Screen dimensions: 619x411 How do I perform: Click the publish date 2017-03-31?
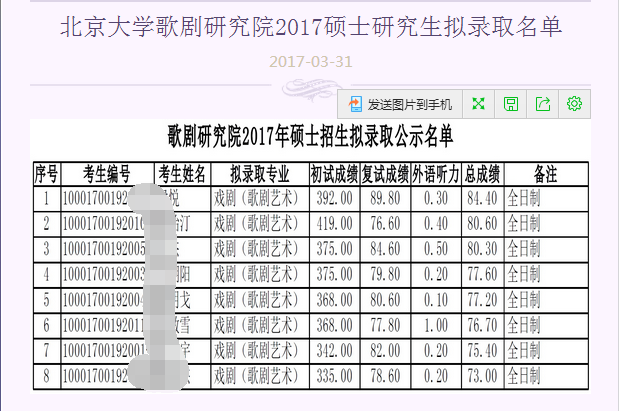click(x=311, y=62)
